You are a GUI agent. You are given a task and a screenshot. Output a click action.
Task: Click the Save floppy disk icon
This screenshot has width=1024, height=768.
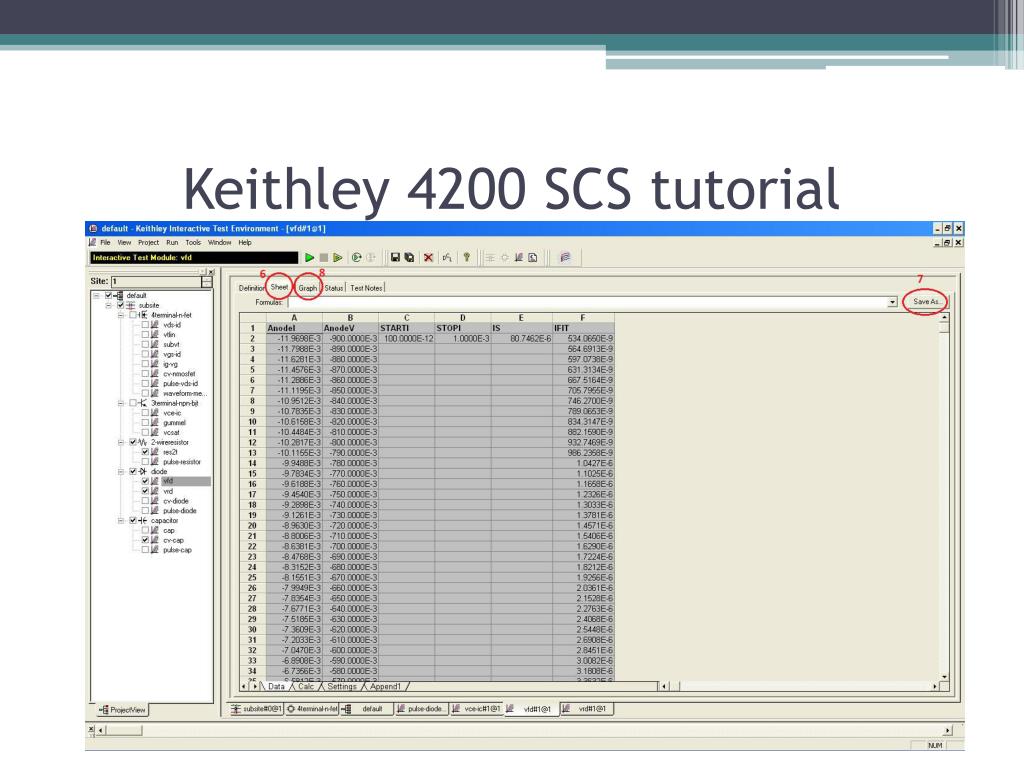pyautogui.click(x=395, y=258)
